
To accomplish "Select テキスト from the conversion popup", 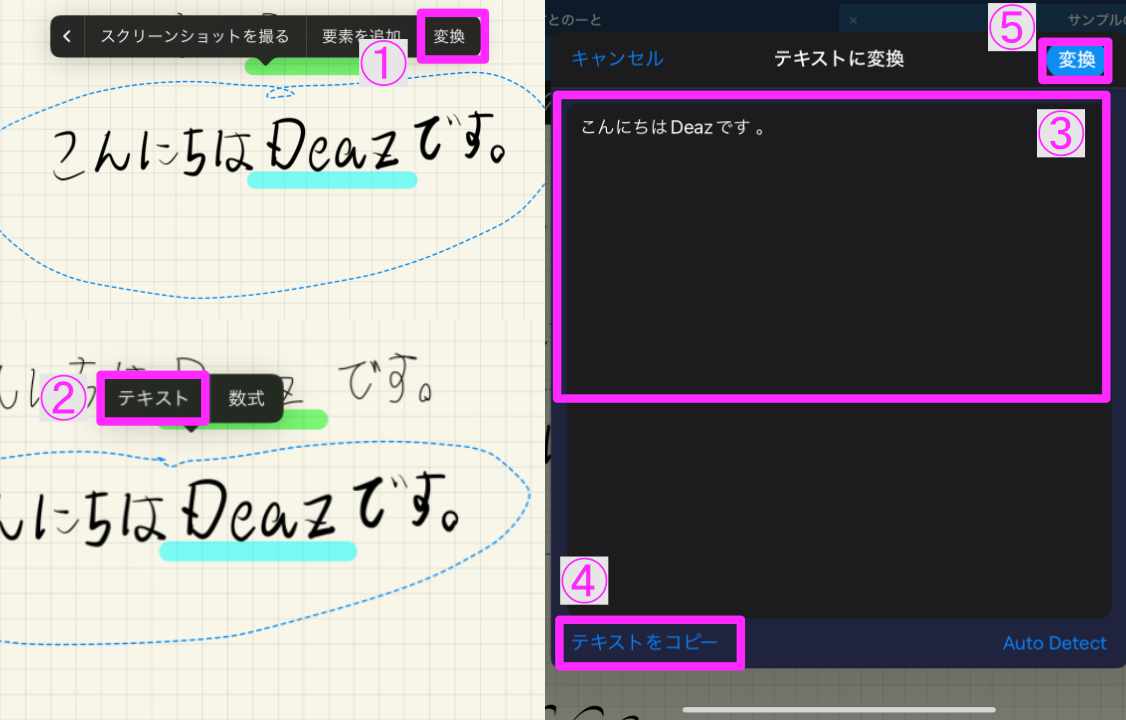I will pyautogui.click(x=152, y=397).
